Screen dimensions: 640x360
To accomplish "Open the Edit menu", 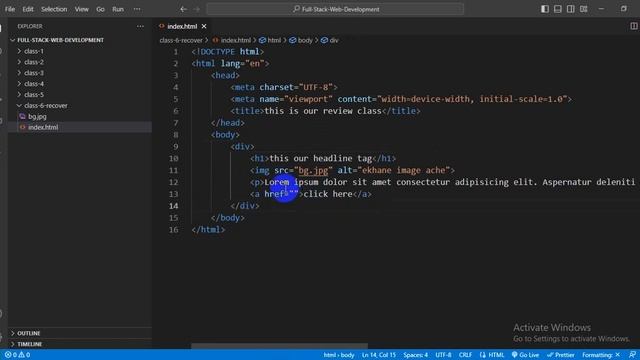I will (x=28, y=9).
